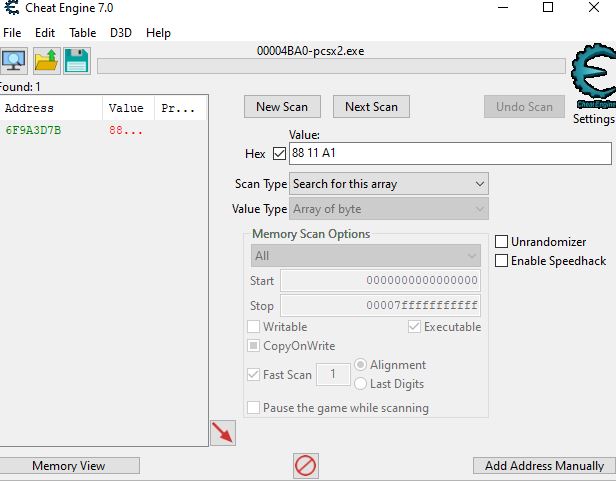Click the New Scan button

(x=282, y=106)
